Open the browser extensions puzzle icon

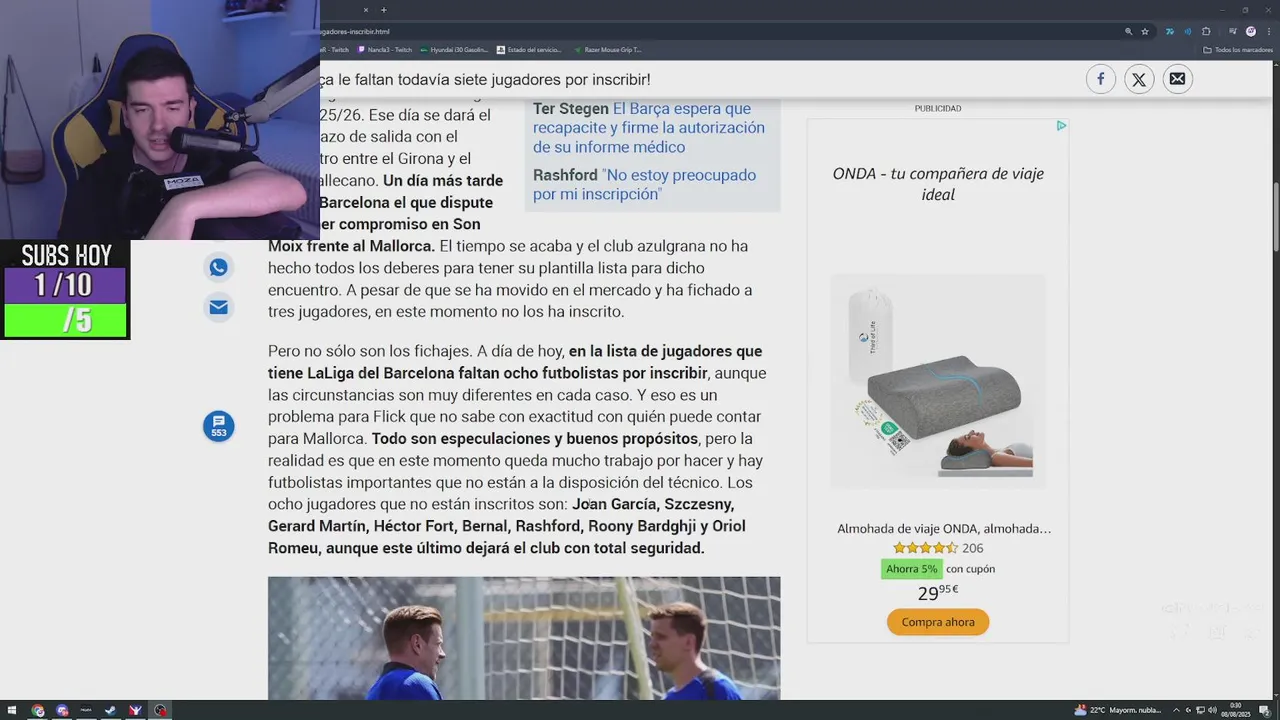[1206, 31]
